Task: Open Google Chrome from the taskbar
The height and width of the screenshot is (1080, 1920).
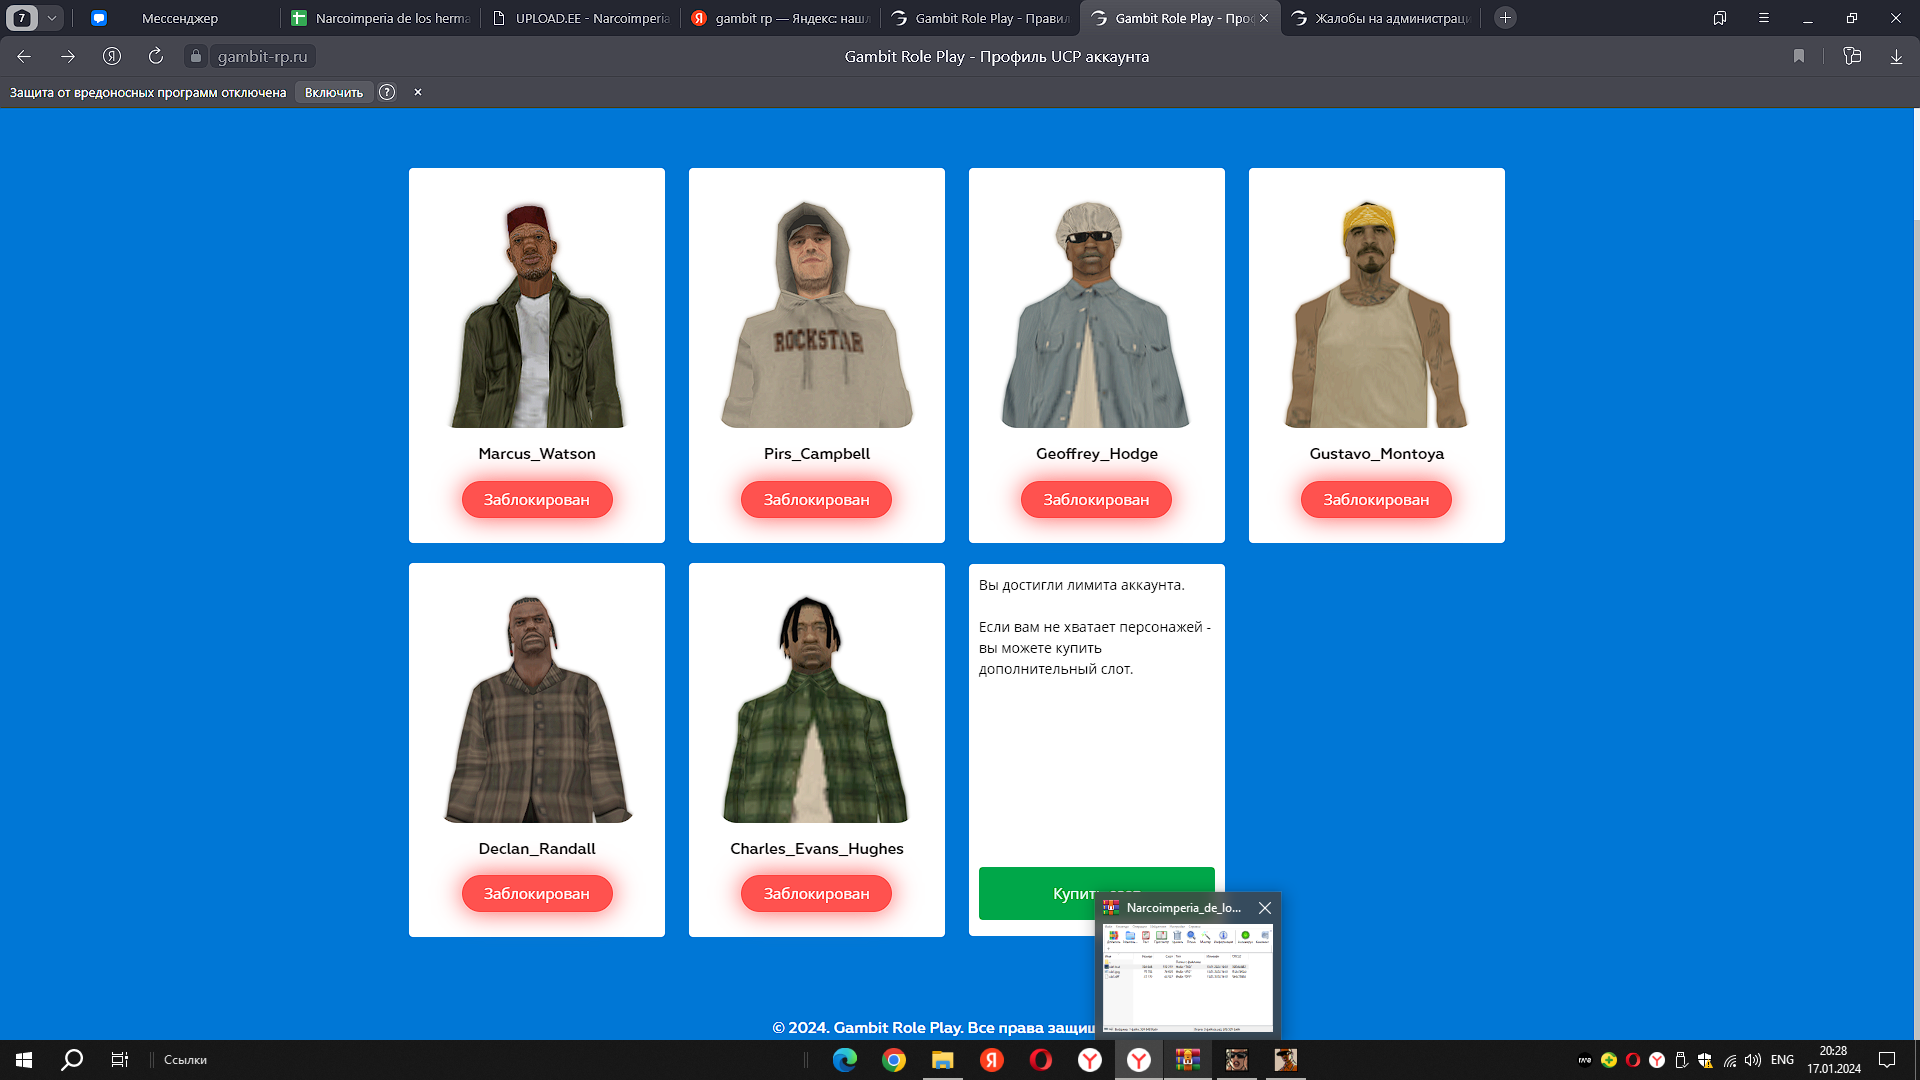Action: (x=893, y=1060)
